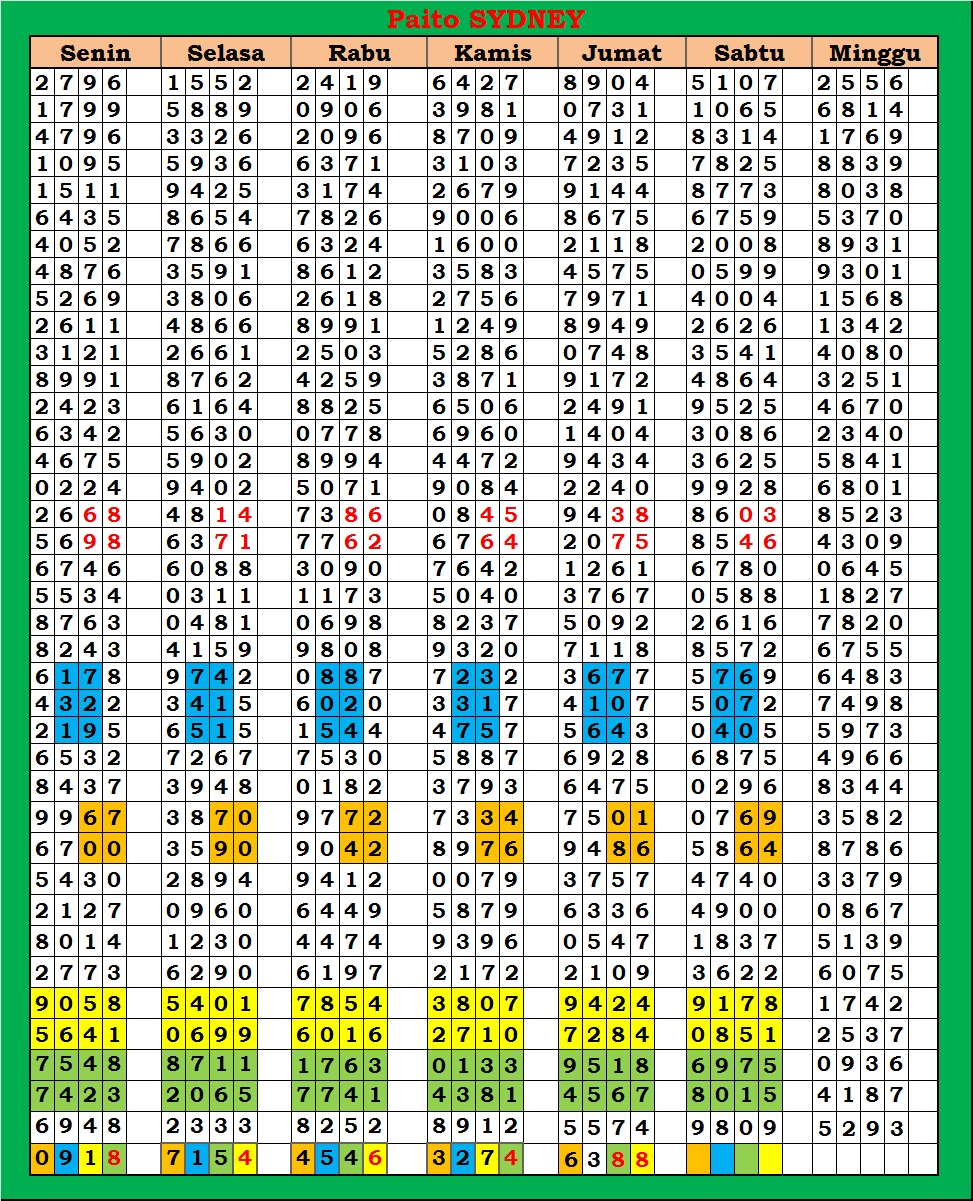Select empty green cell in Sabtu's bottom row
Viewport: 973px width, 1201px height.
tap(746, 1159)
